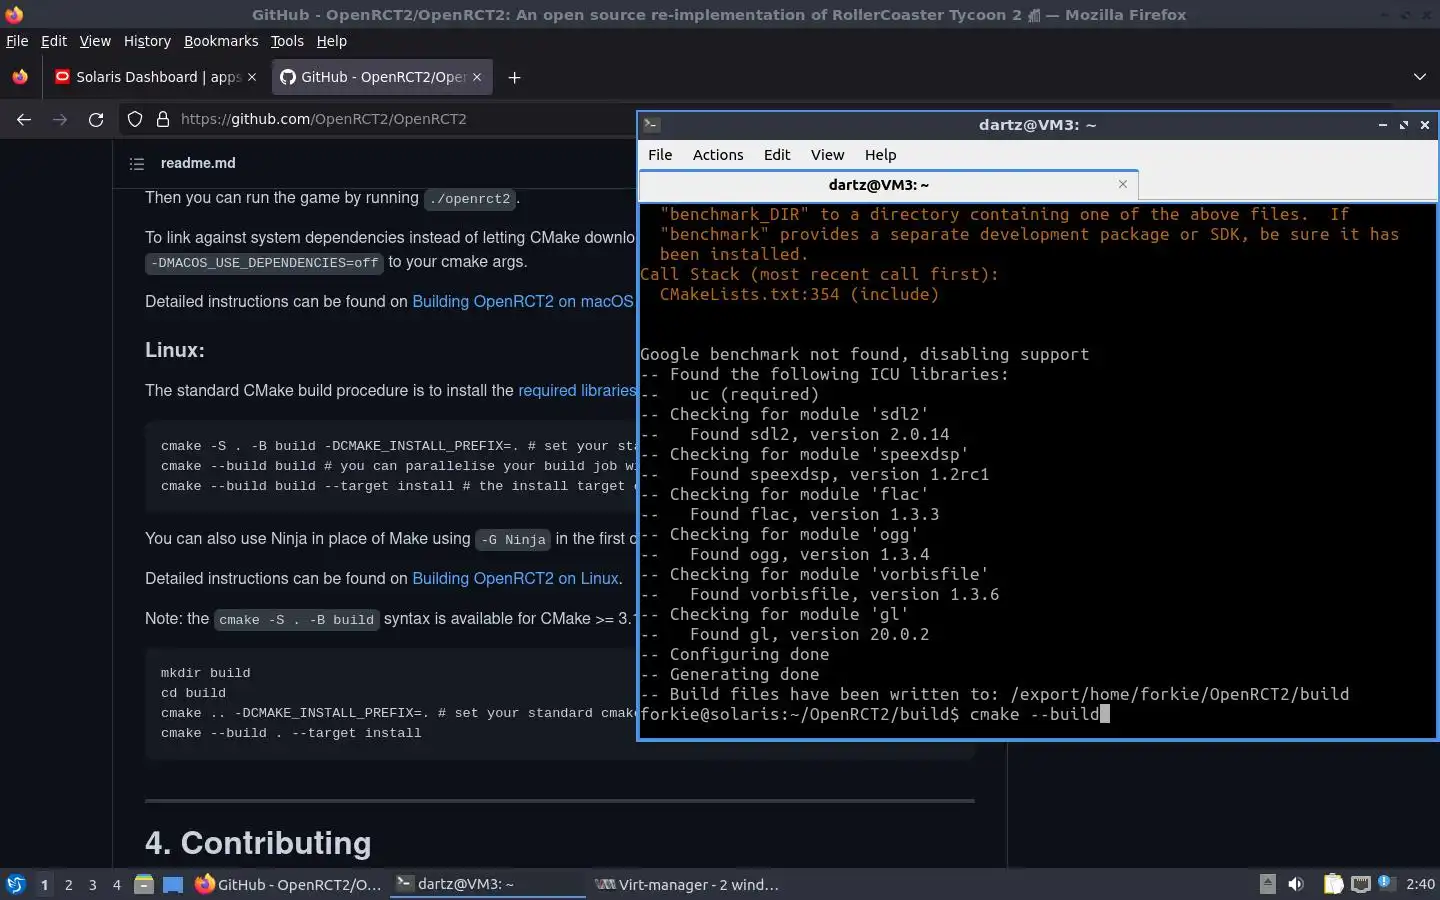Image resolution: width=1440 pixels, height=900 pixels.
Task: Expand the list-all-tabs chevron in Firefox
Action: pos(1419,77)
